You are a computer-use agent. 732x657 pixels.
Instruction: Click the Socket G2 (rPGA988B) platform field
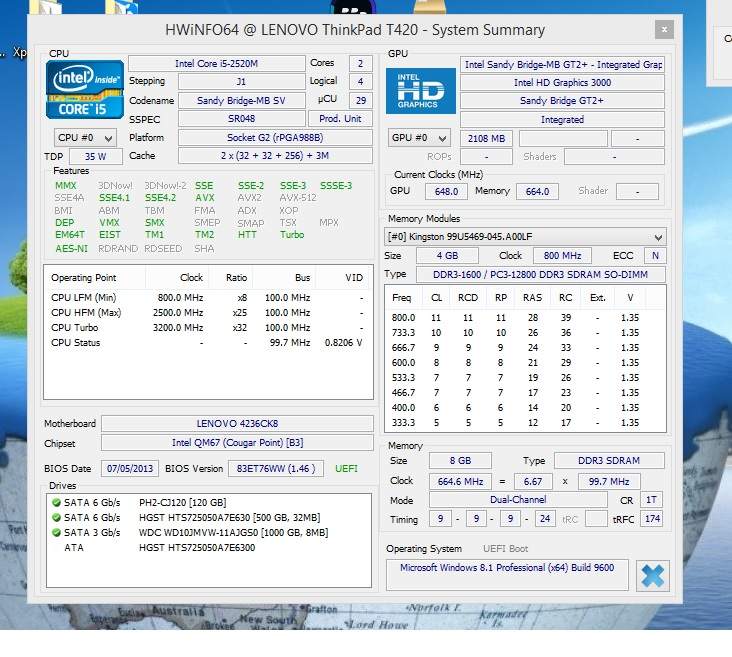coord(275,137)
